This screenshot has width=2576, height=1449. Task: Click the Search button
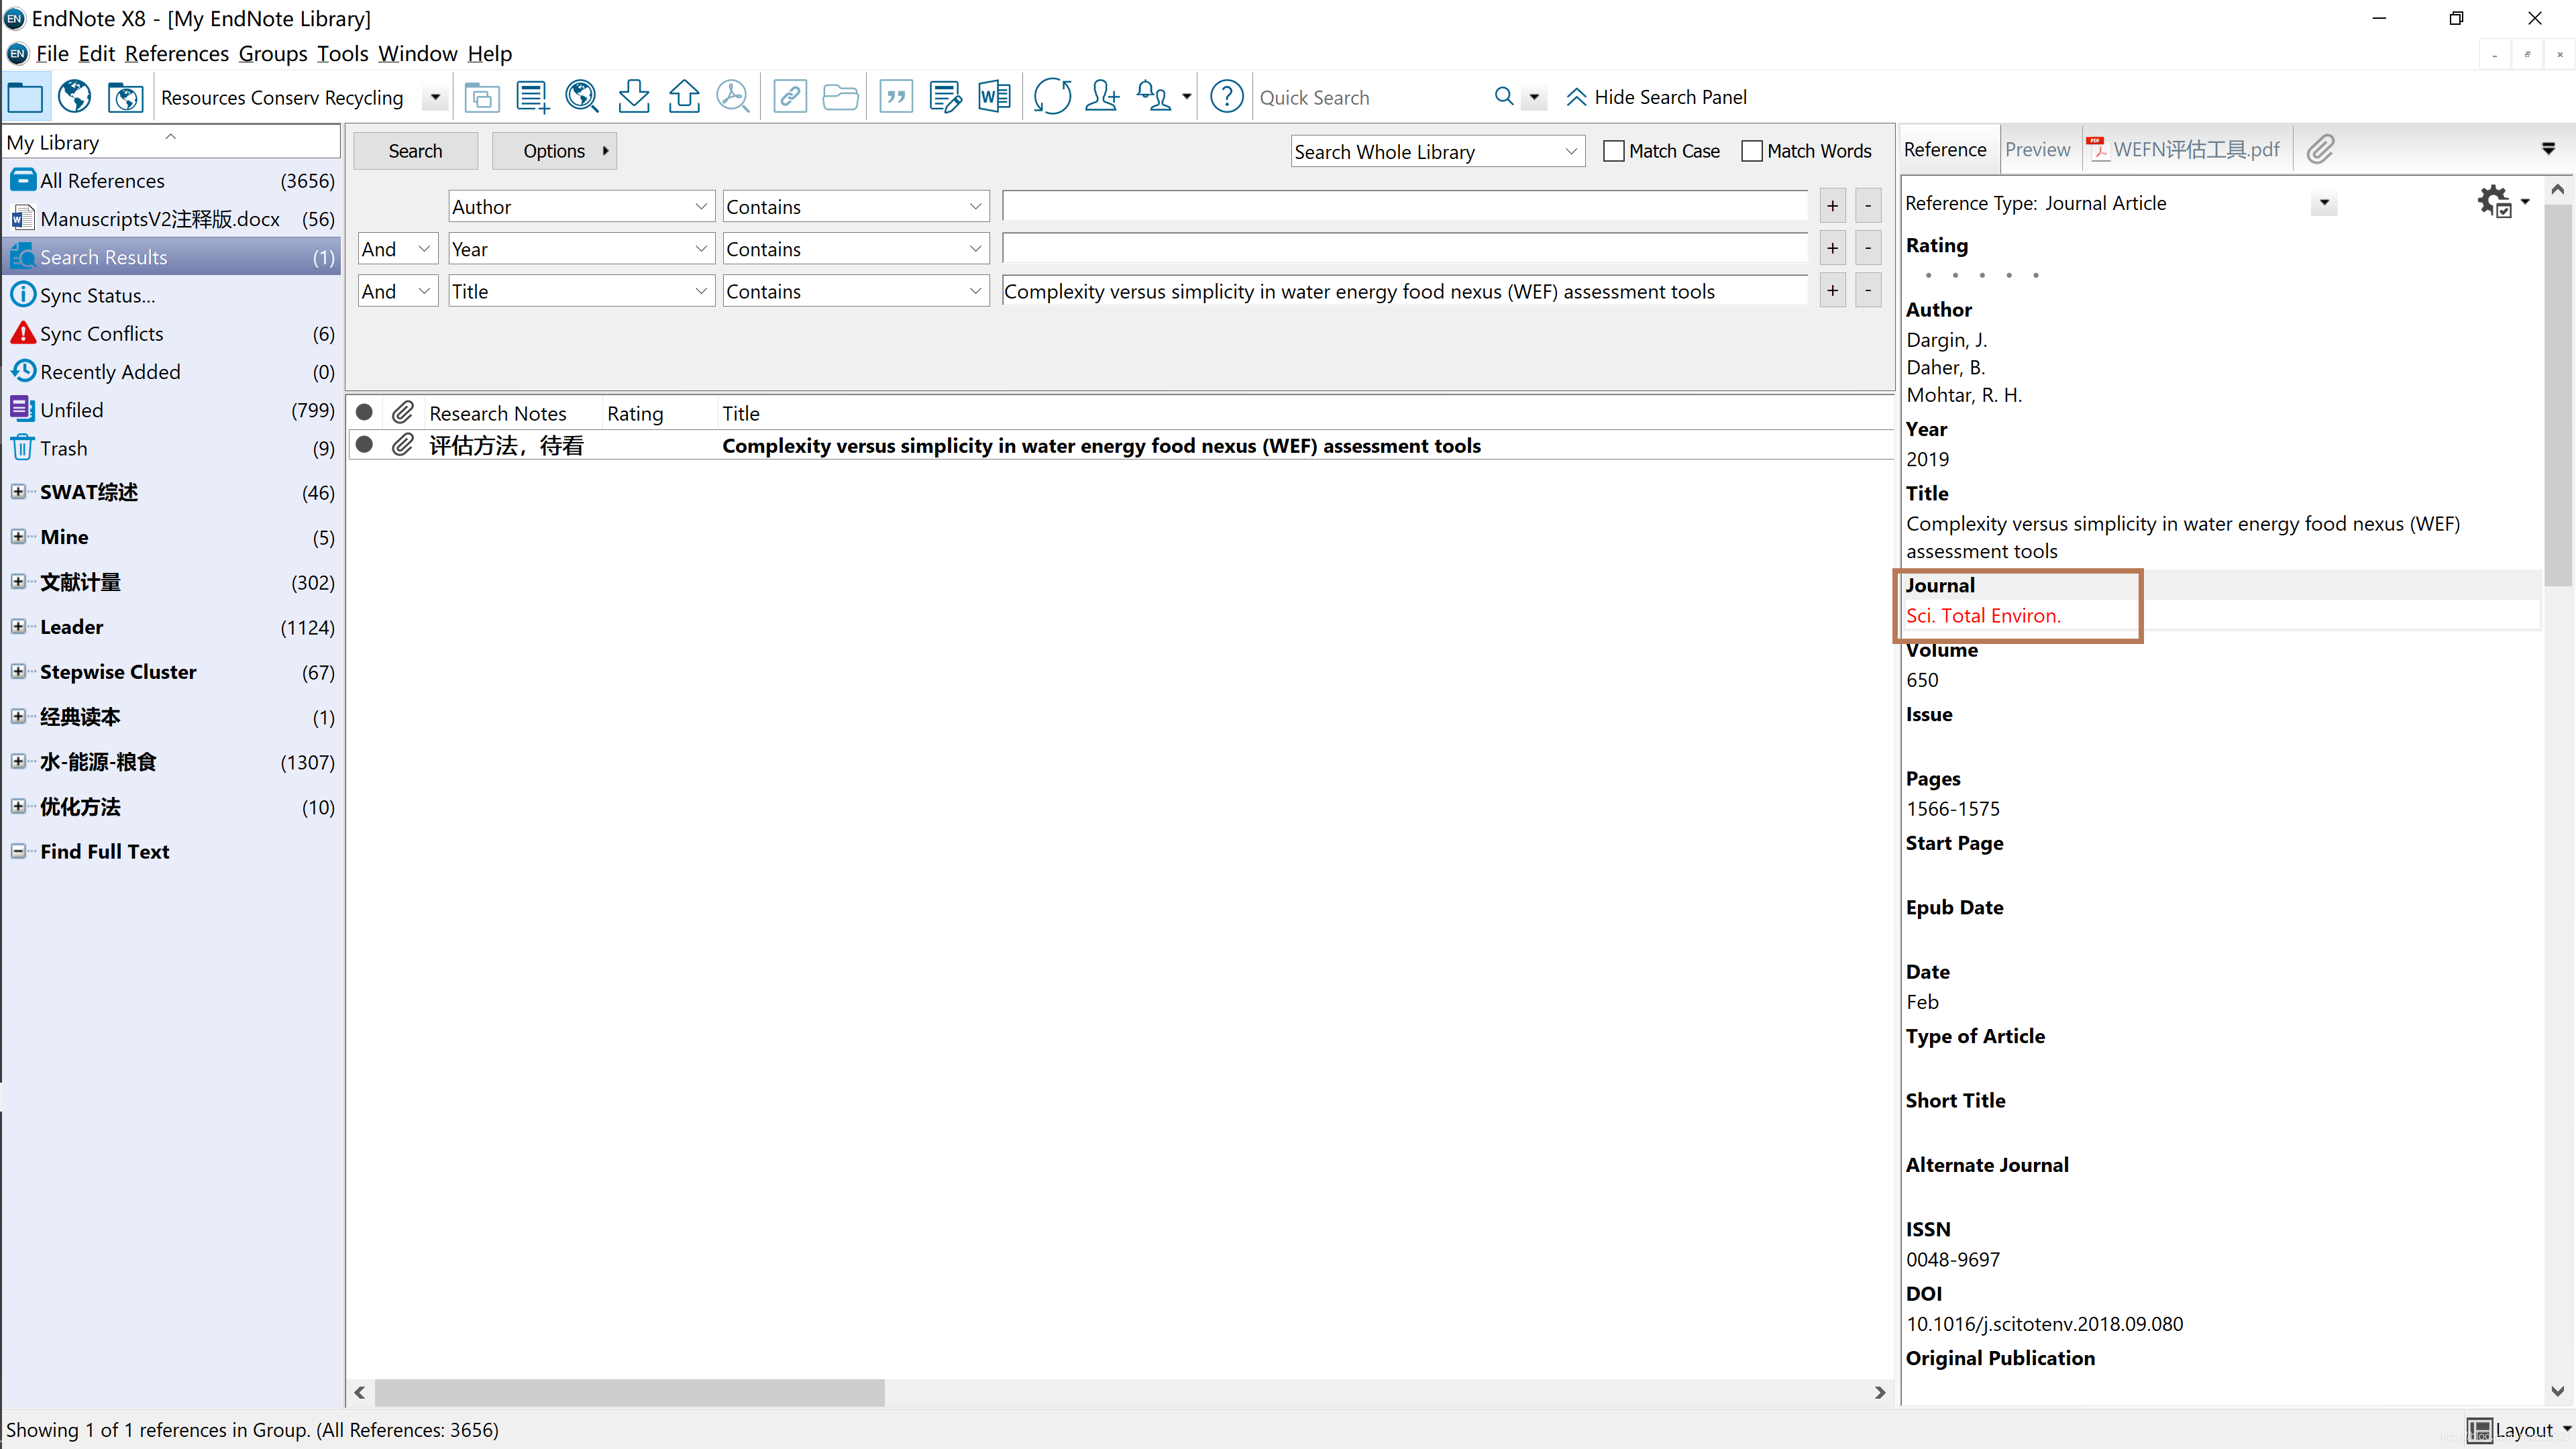click(x=415, y=151)
